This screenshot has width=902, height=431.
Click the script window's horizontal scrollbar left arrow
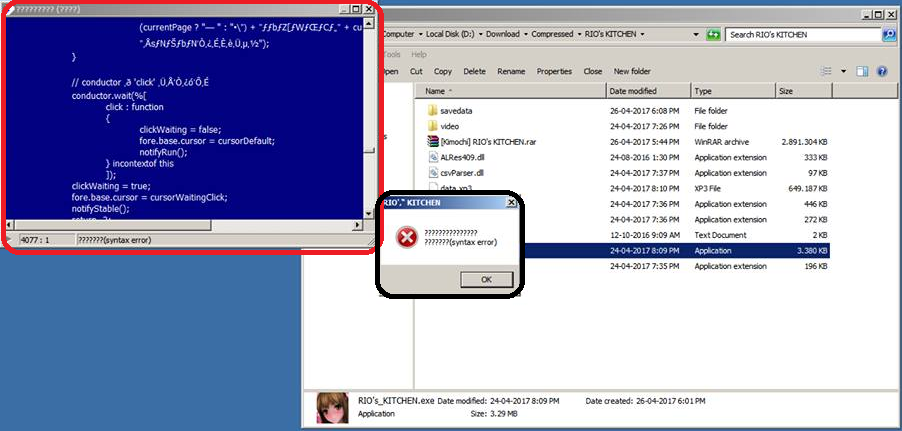(10, 225)
